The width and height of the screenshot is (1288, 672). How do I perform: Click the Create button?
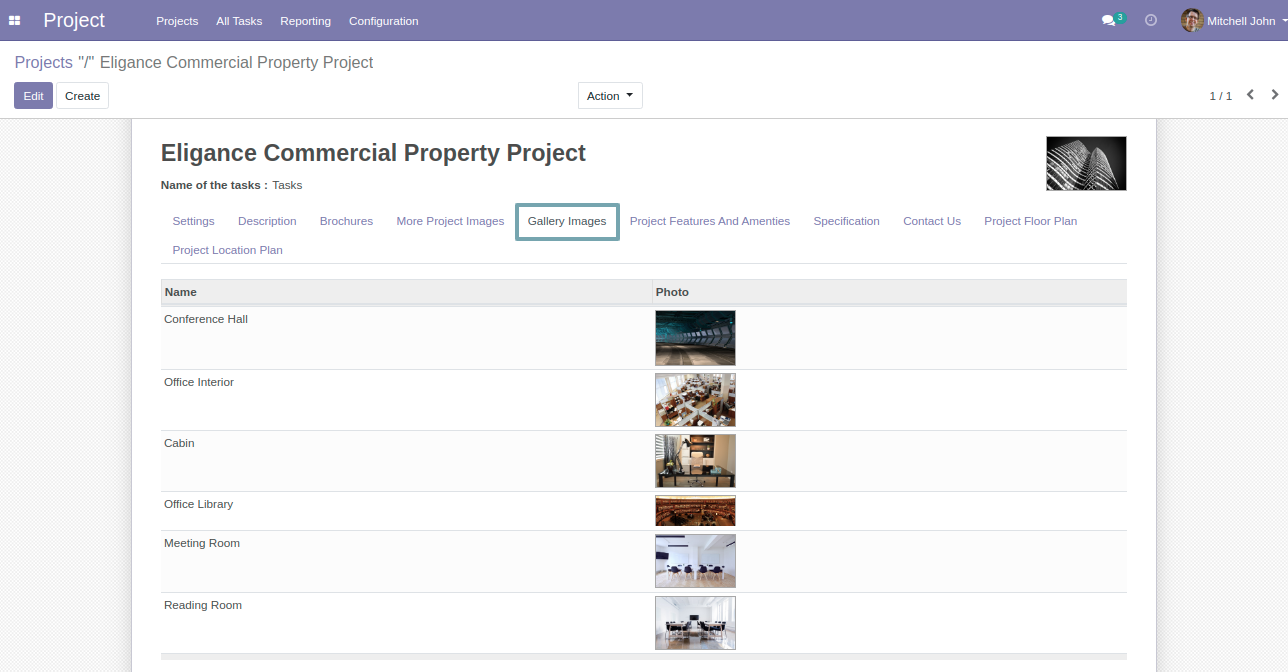click(x=82, y=96)
